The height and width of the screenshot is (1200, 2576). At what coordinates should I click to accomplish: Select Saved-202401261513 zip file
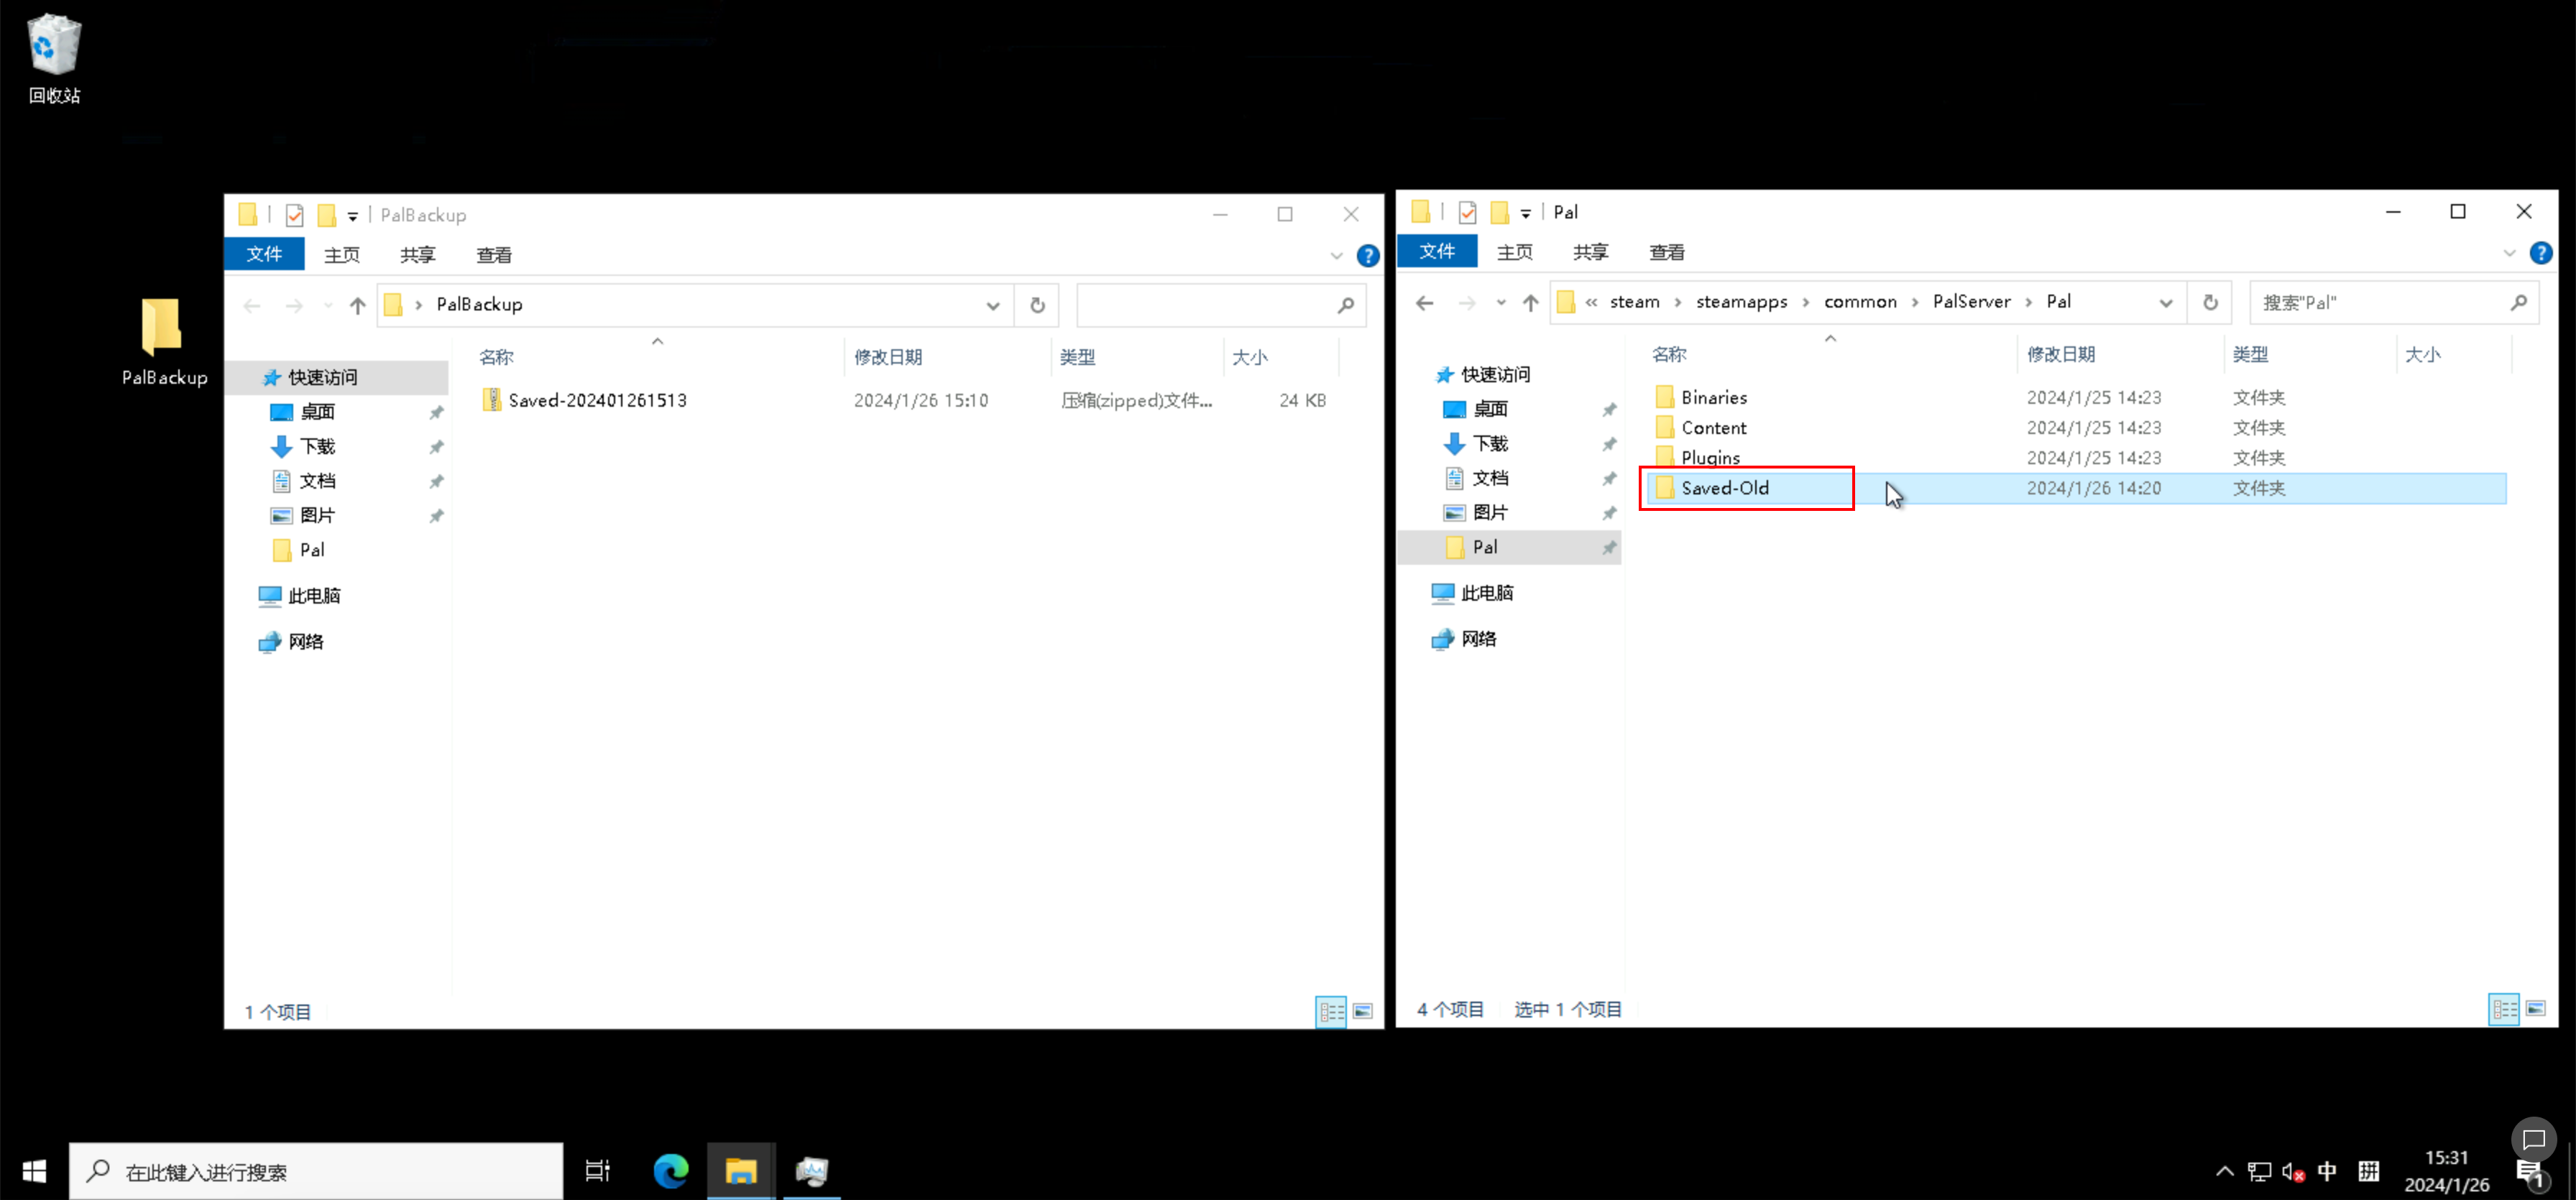pos(597,400)
